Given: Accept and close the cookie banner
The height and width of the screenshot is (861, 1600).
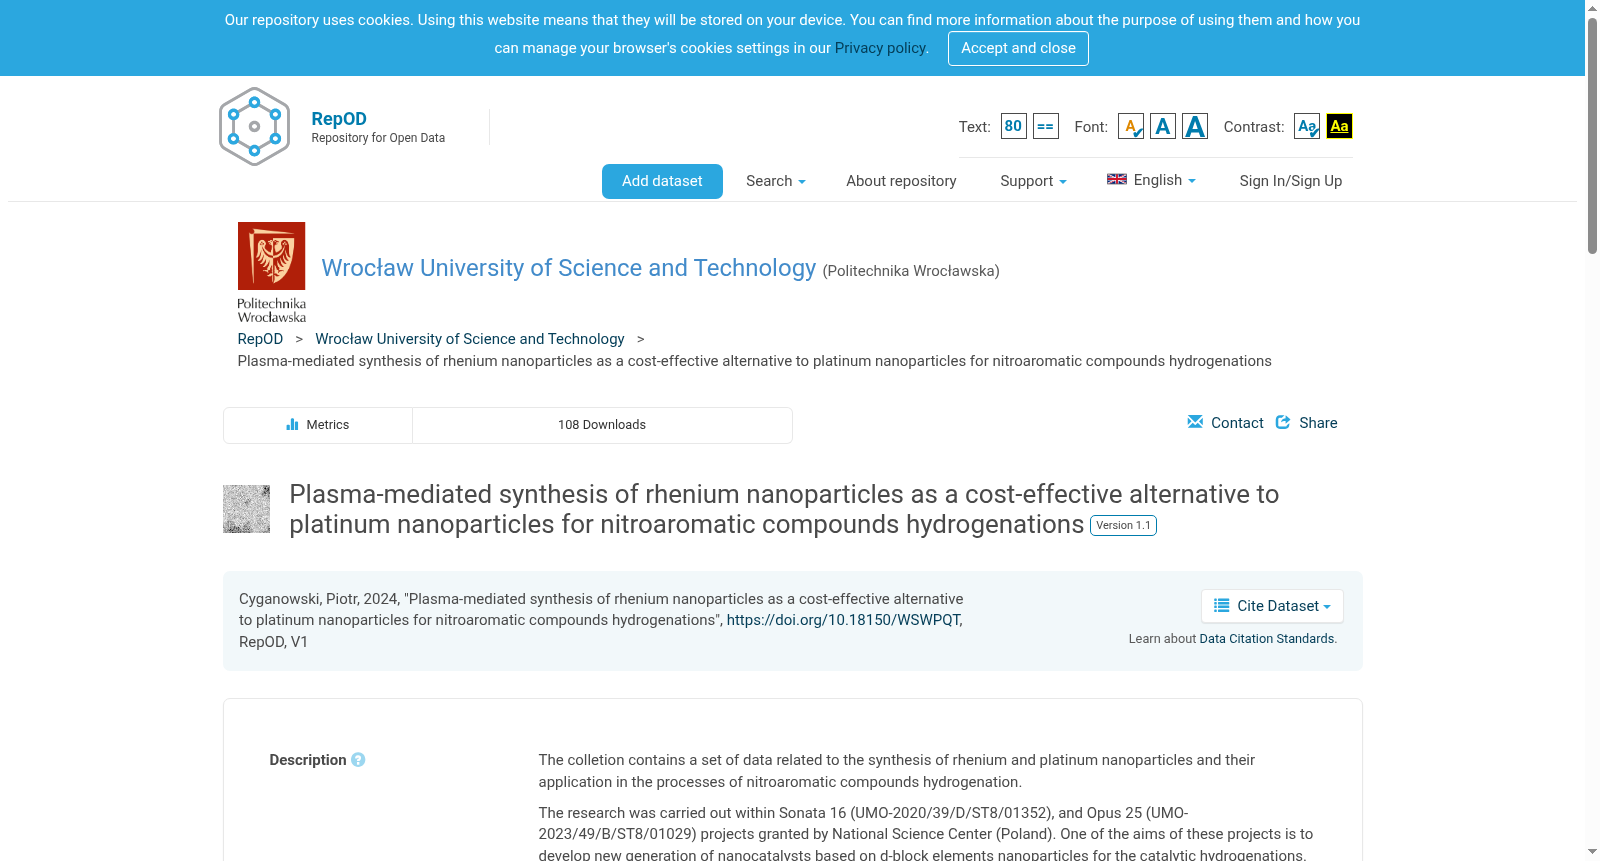Looking at the screenshot, I should pyautogui.click(x=1018, y=48).
